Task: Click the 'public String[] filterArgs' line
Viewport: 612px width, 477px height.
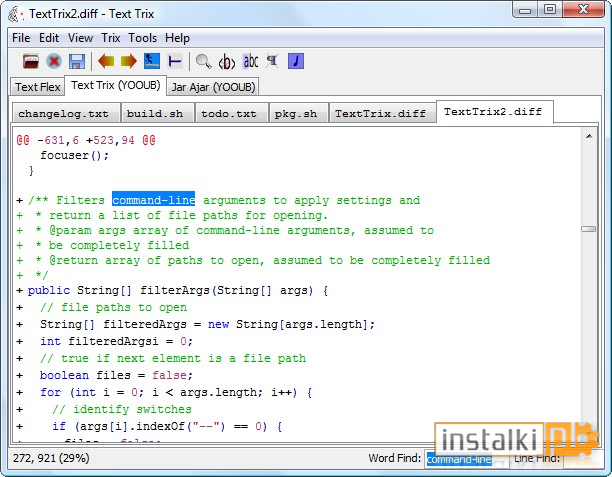Action: click(178, 290)
